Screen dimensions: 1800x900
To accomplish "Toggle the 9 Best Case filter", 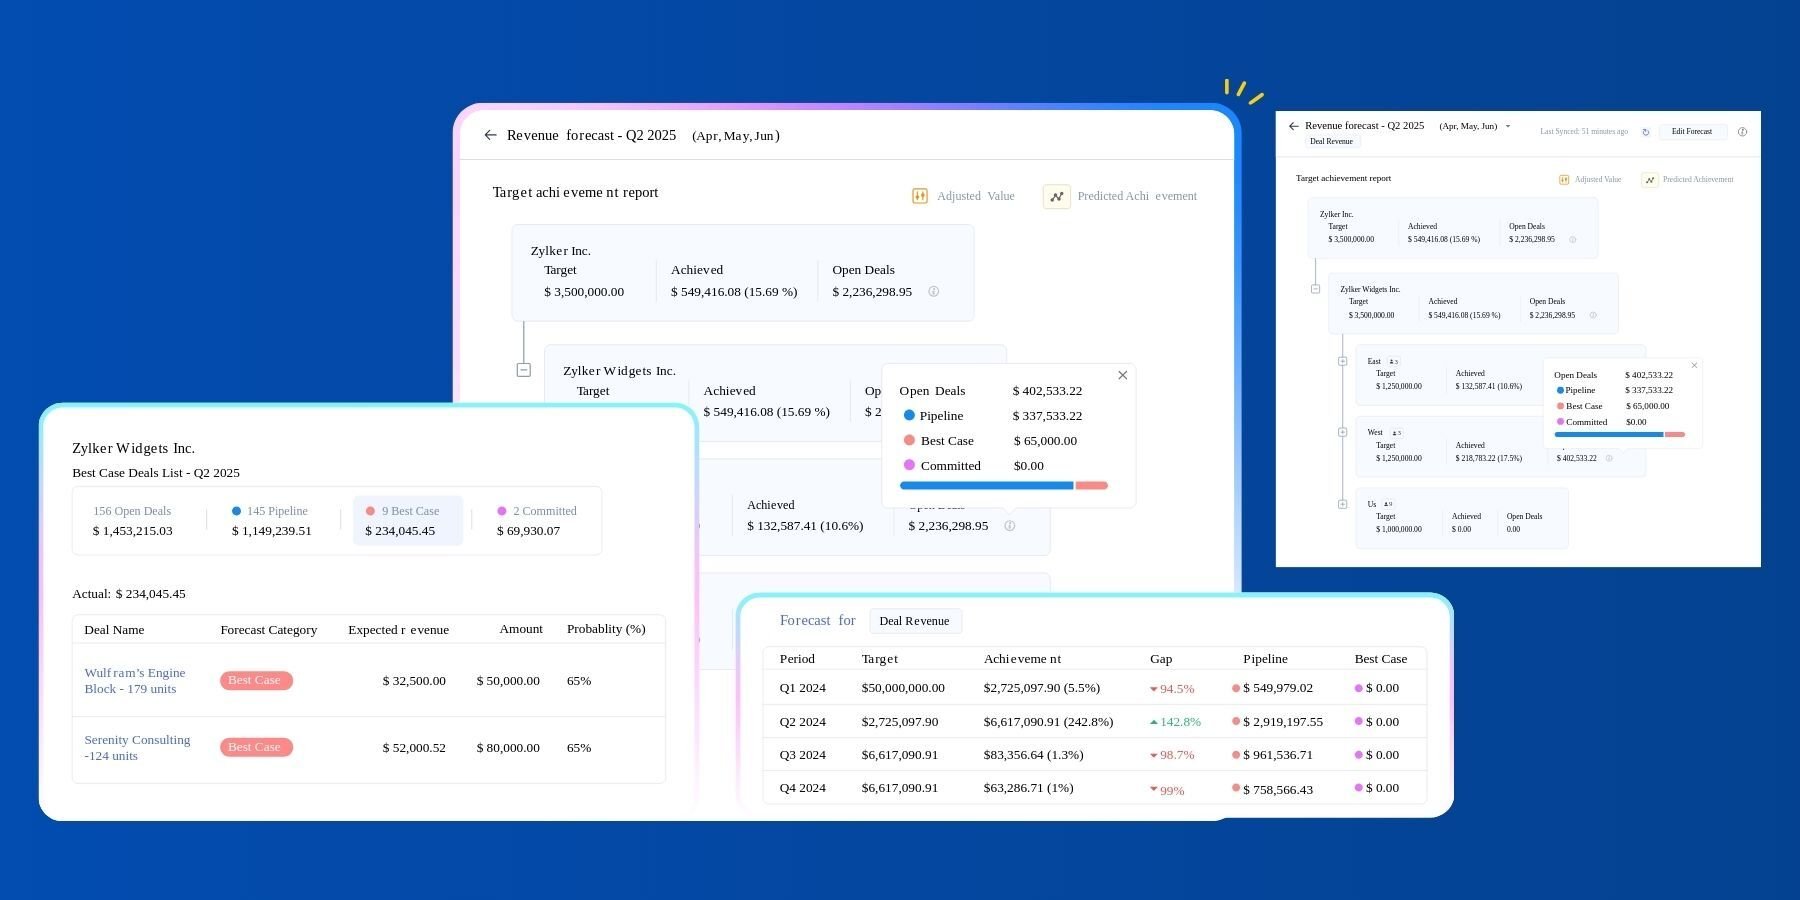I will (x=408, y=520).
